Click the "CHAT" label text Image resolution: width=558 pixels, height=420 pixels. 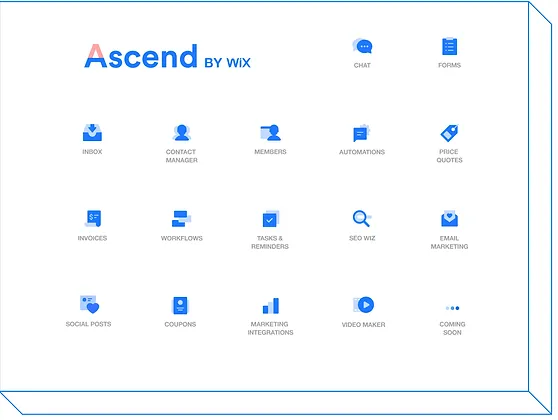(362, 65)
